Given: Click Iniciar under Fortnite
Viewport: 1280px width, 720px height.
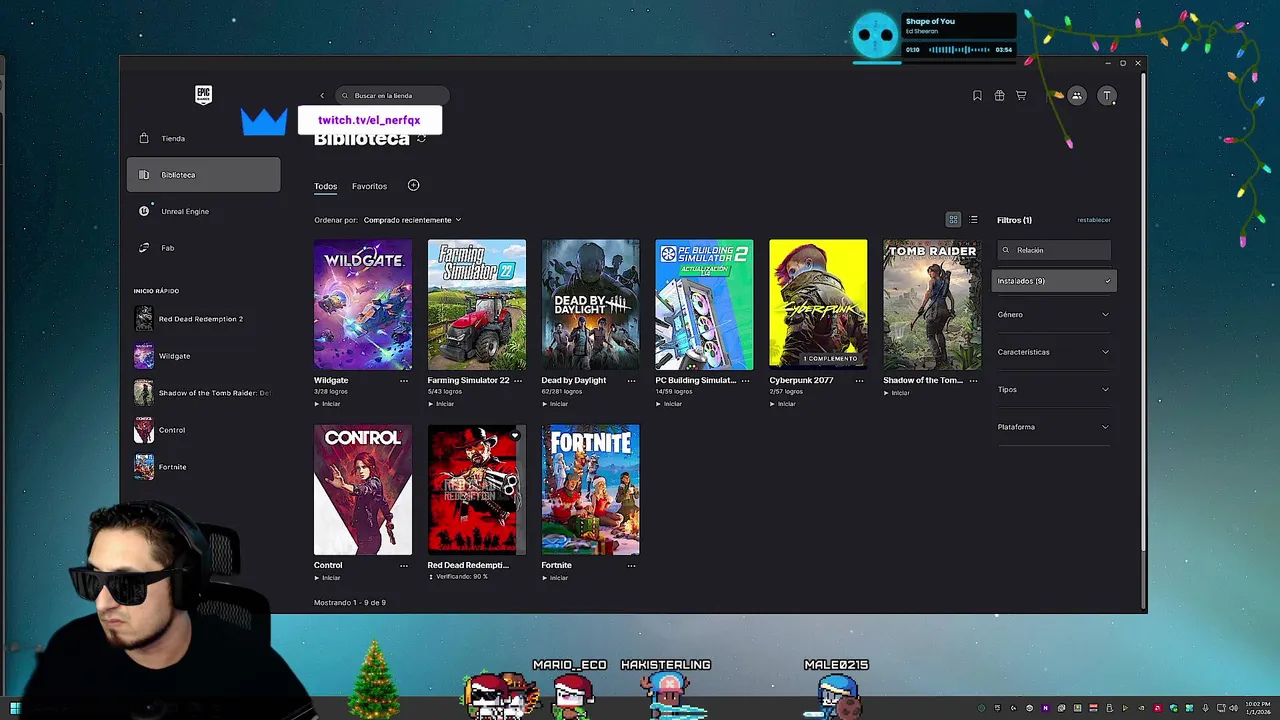Looking at the screenshot, I should pos(555,578).
